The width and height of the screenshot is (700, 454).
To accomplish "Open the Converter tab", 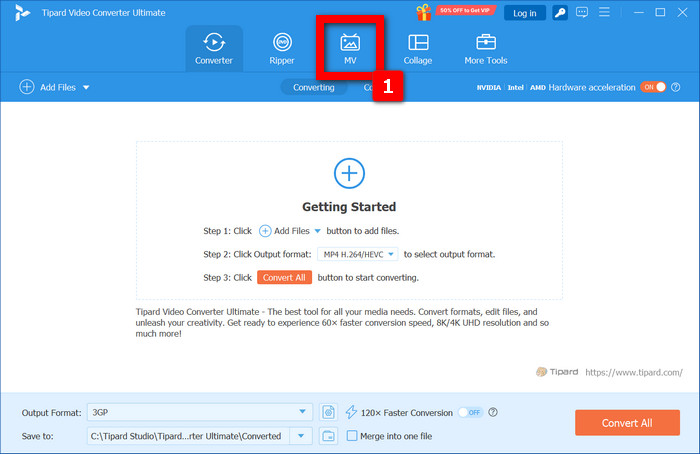I will 214,49.
